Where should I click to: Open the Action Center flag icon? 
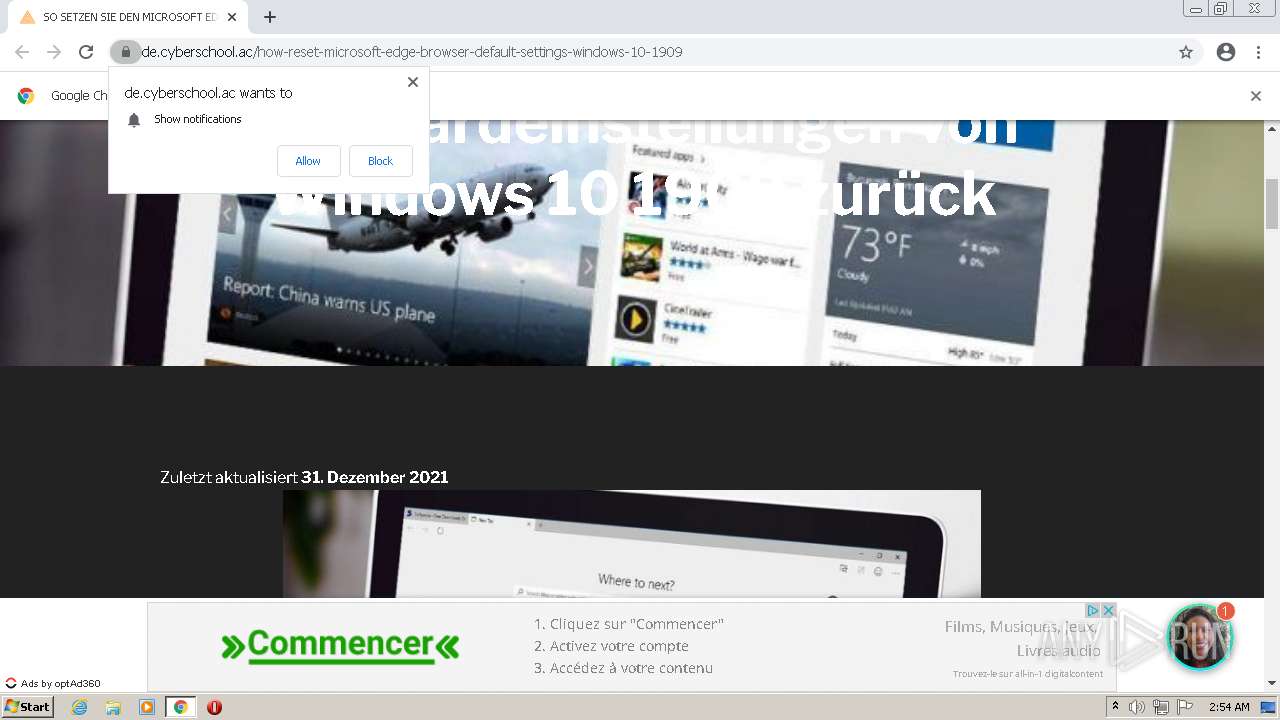(x=1185, y=707)
